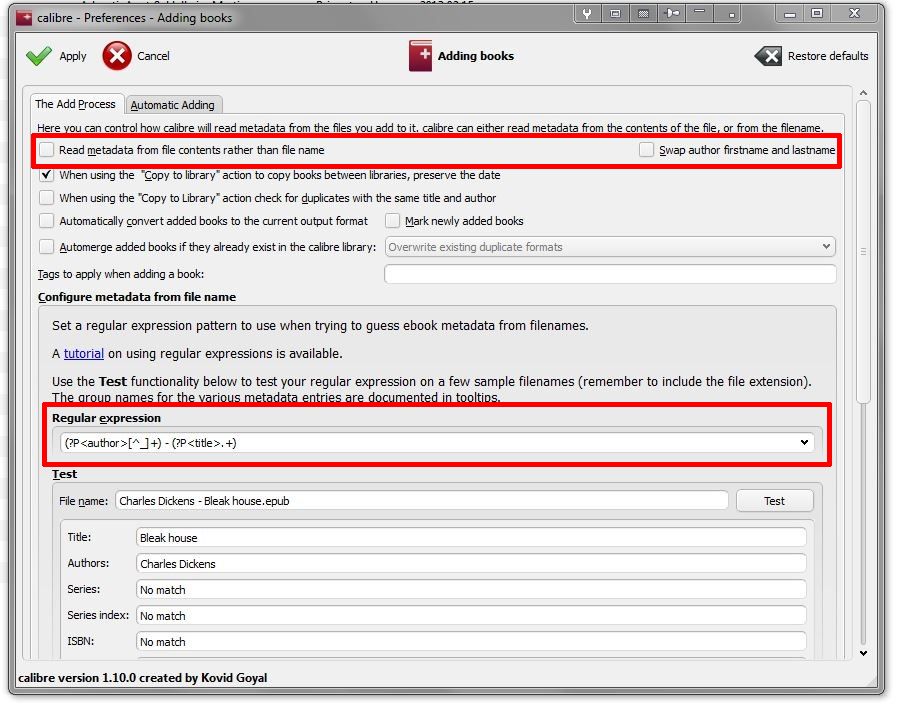Click the Restore defaults arrow icon
The height and width of the screenshot is (705, 898).
click(x=768, y=56)
